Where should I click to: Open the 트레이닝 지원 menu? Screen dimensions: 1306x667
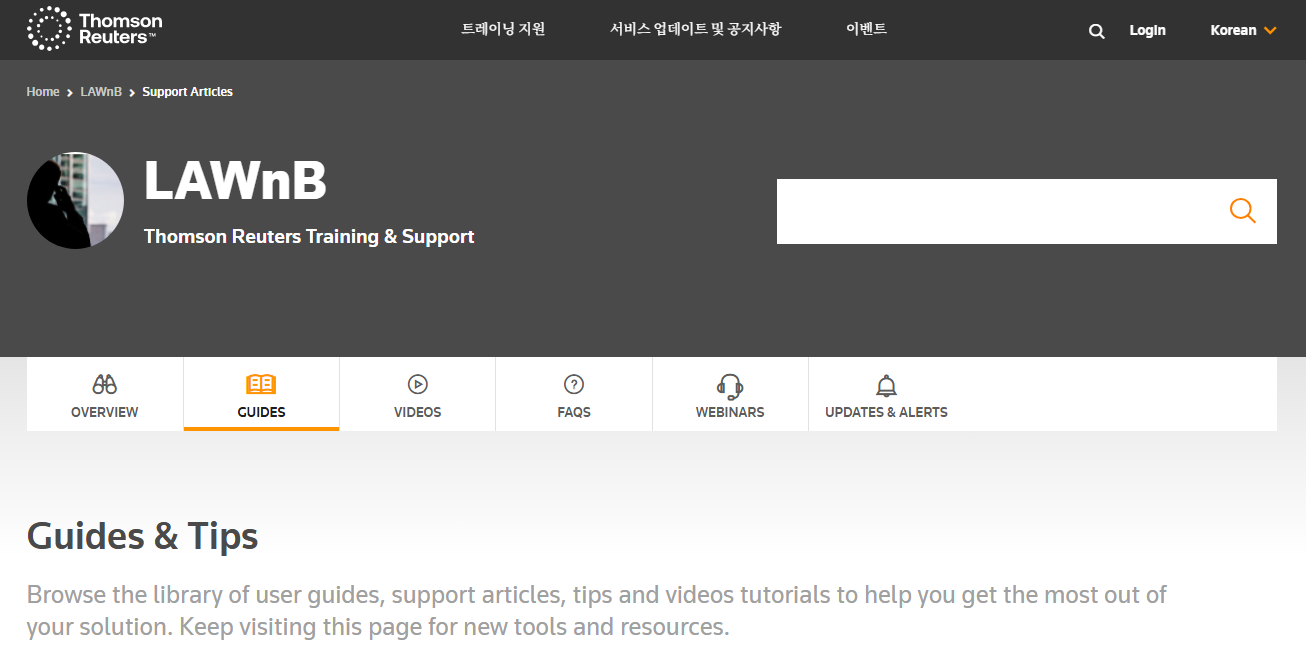[x=503, y=29]
